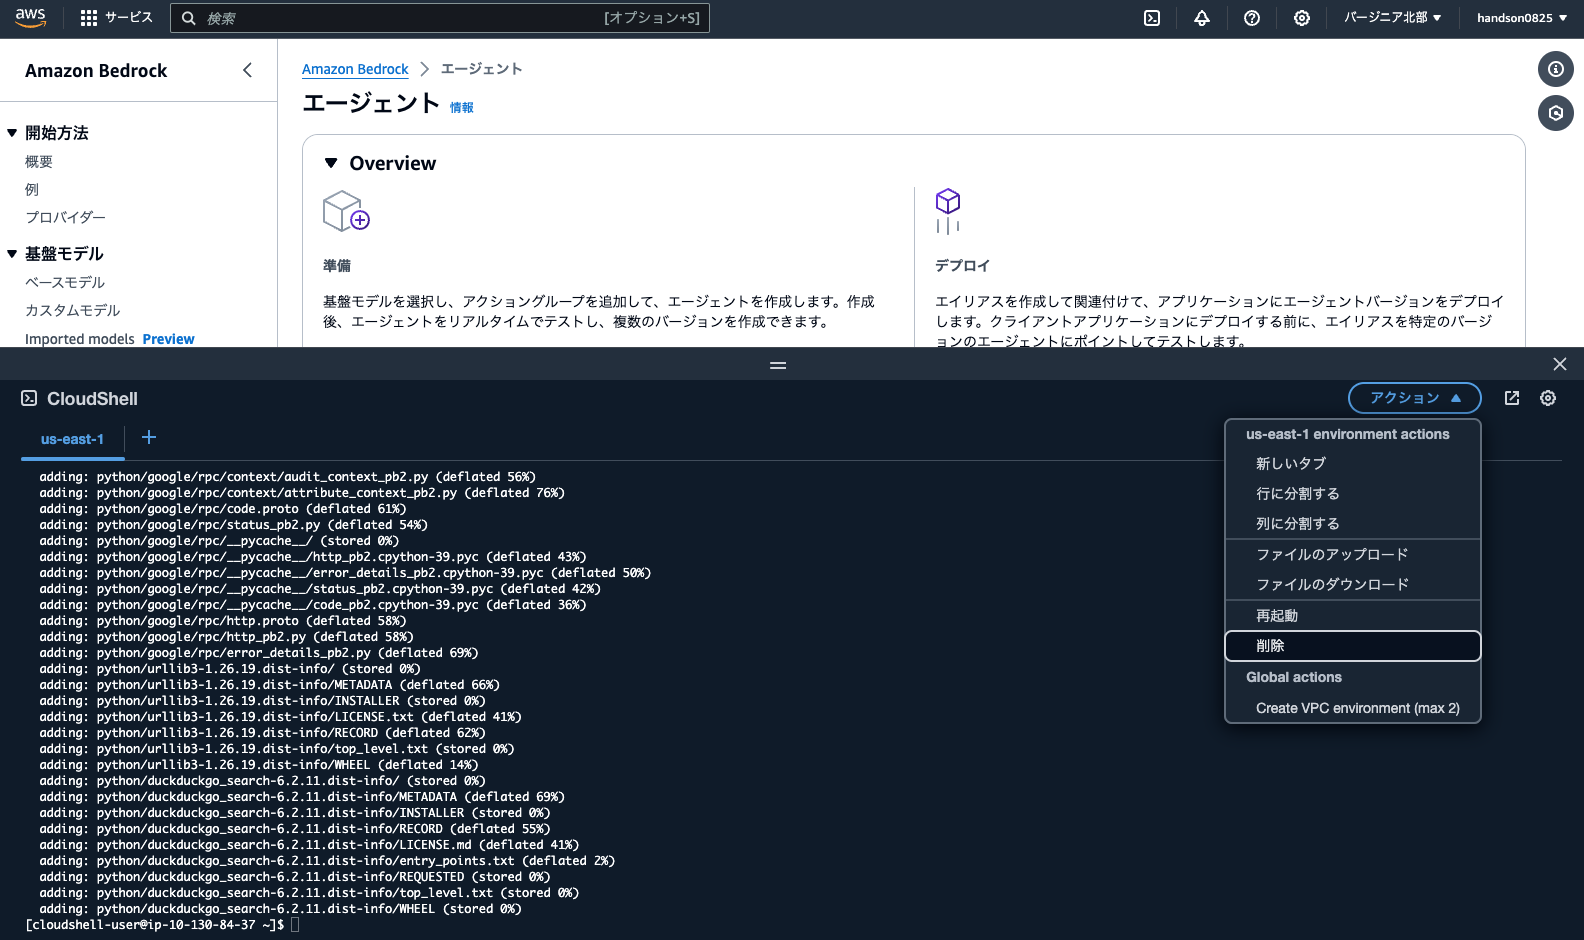This screenshot has width=1584, height=940.
Task: Open the top navigation settings gear
Action: (1302, 18)
